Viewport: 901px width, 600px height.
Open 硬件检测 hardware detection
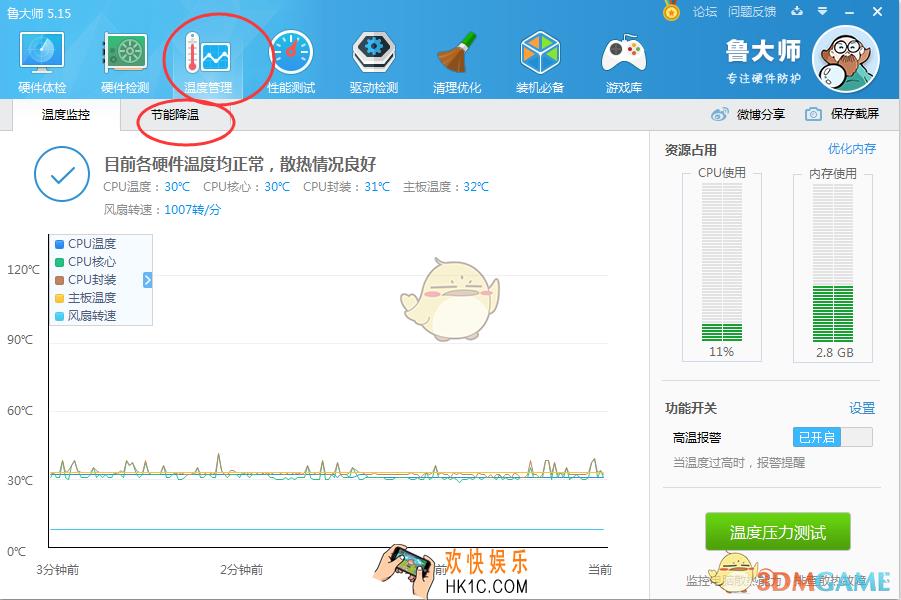click(x=125, y=62)
